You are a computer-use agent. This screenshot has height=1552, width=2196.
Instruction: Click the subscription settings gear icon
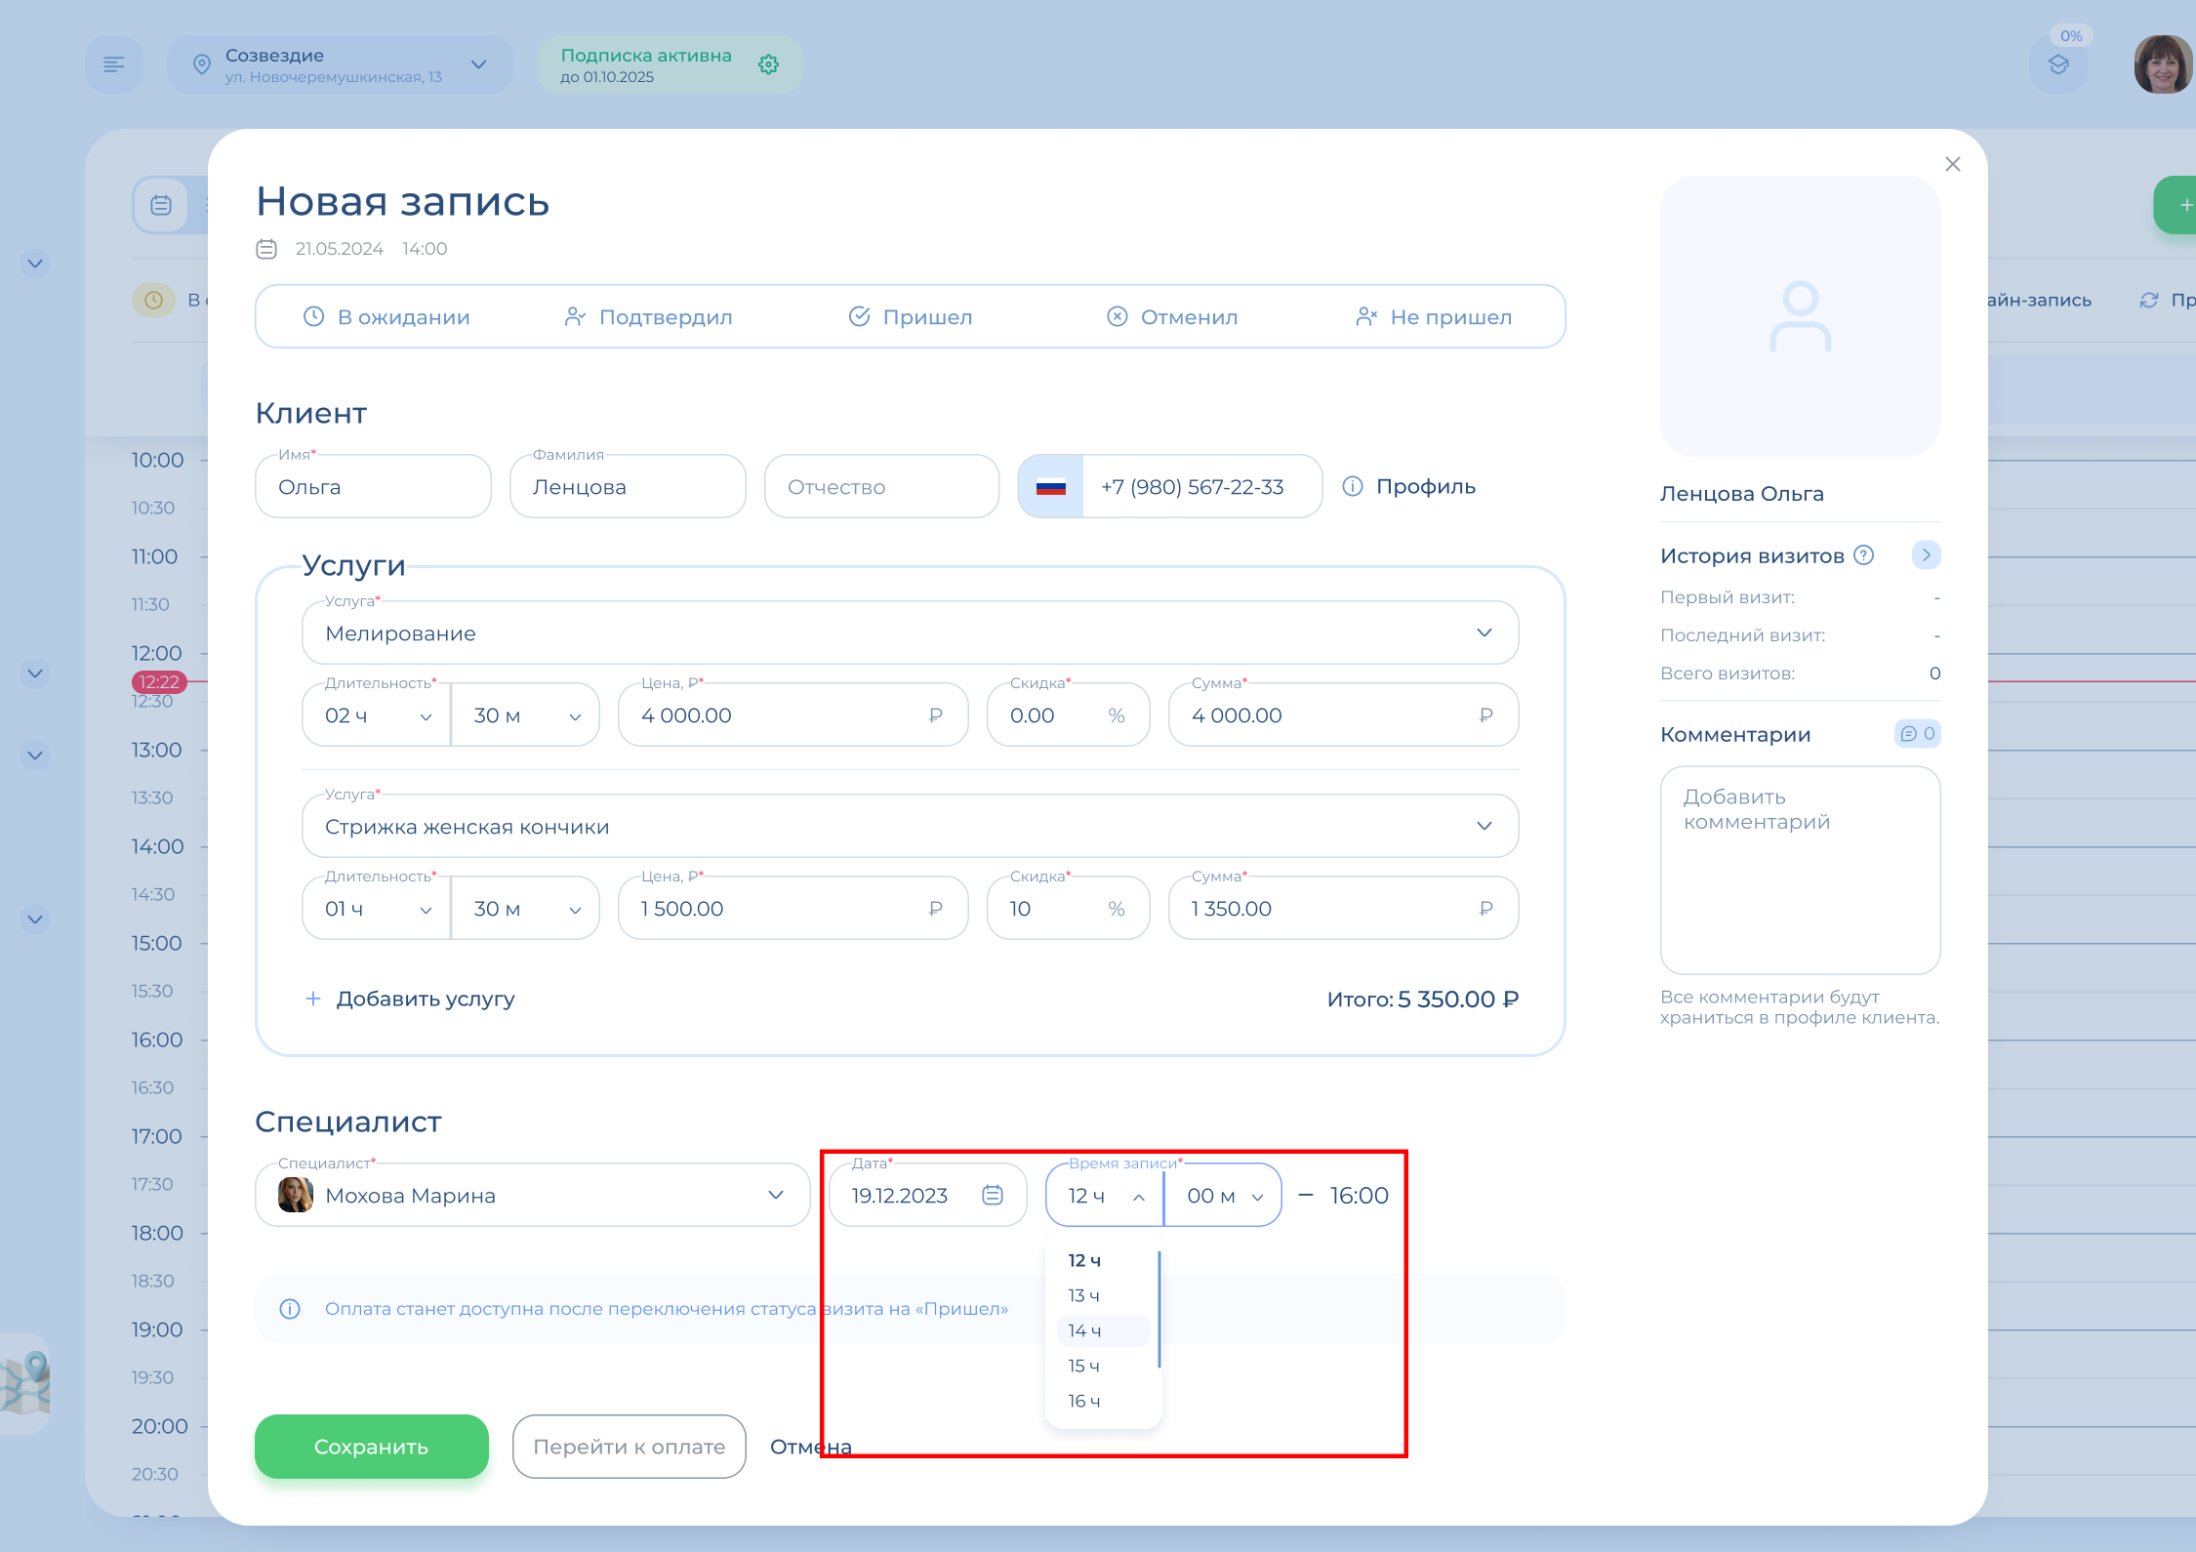768,65
